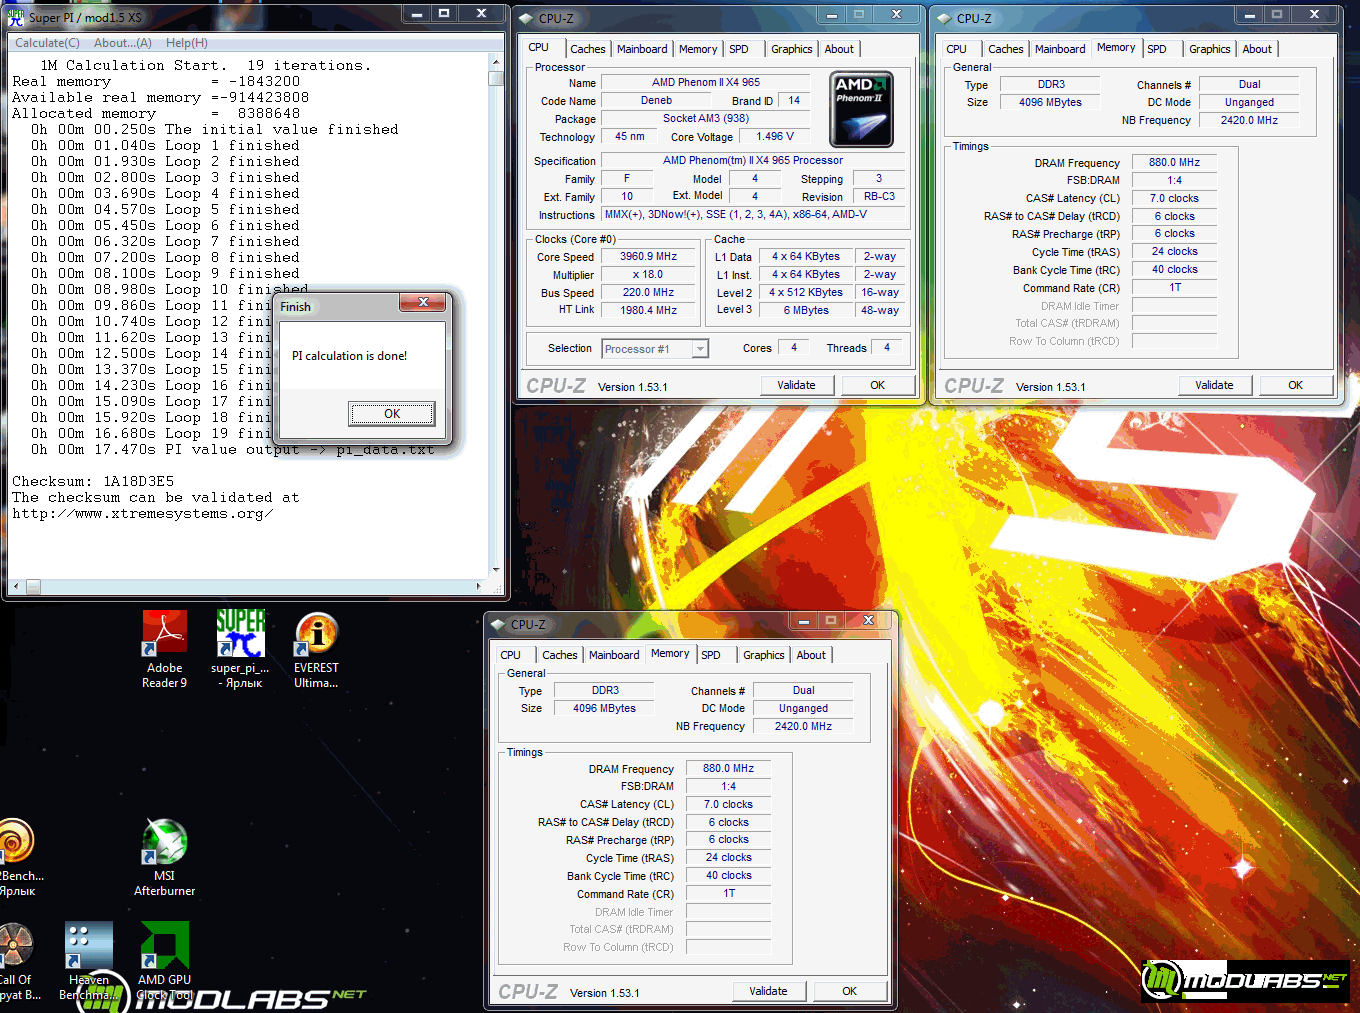The height and width of the screenshot is (1013, 1360).
Task: Open AMD GPU Clock Tool icon
Action: pyautogui.click(x=164, y=961)
